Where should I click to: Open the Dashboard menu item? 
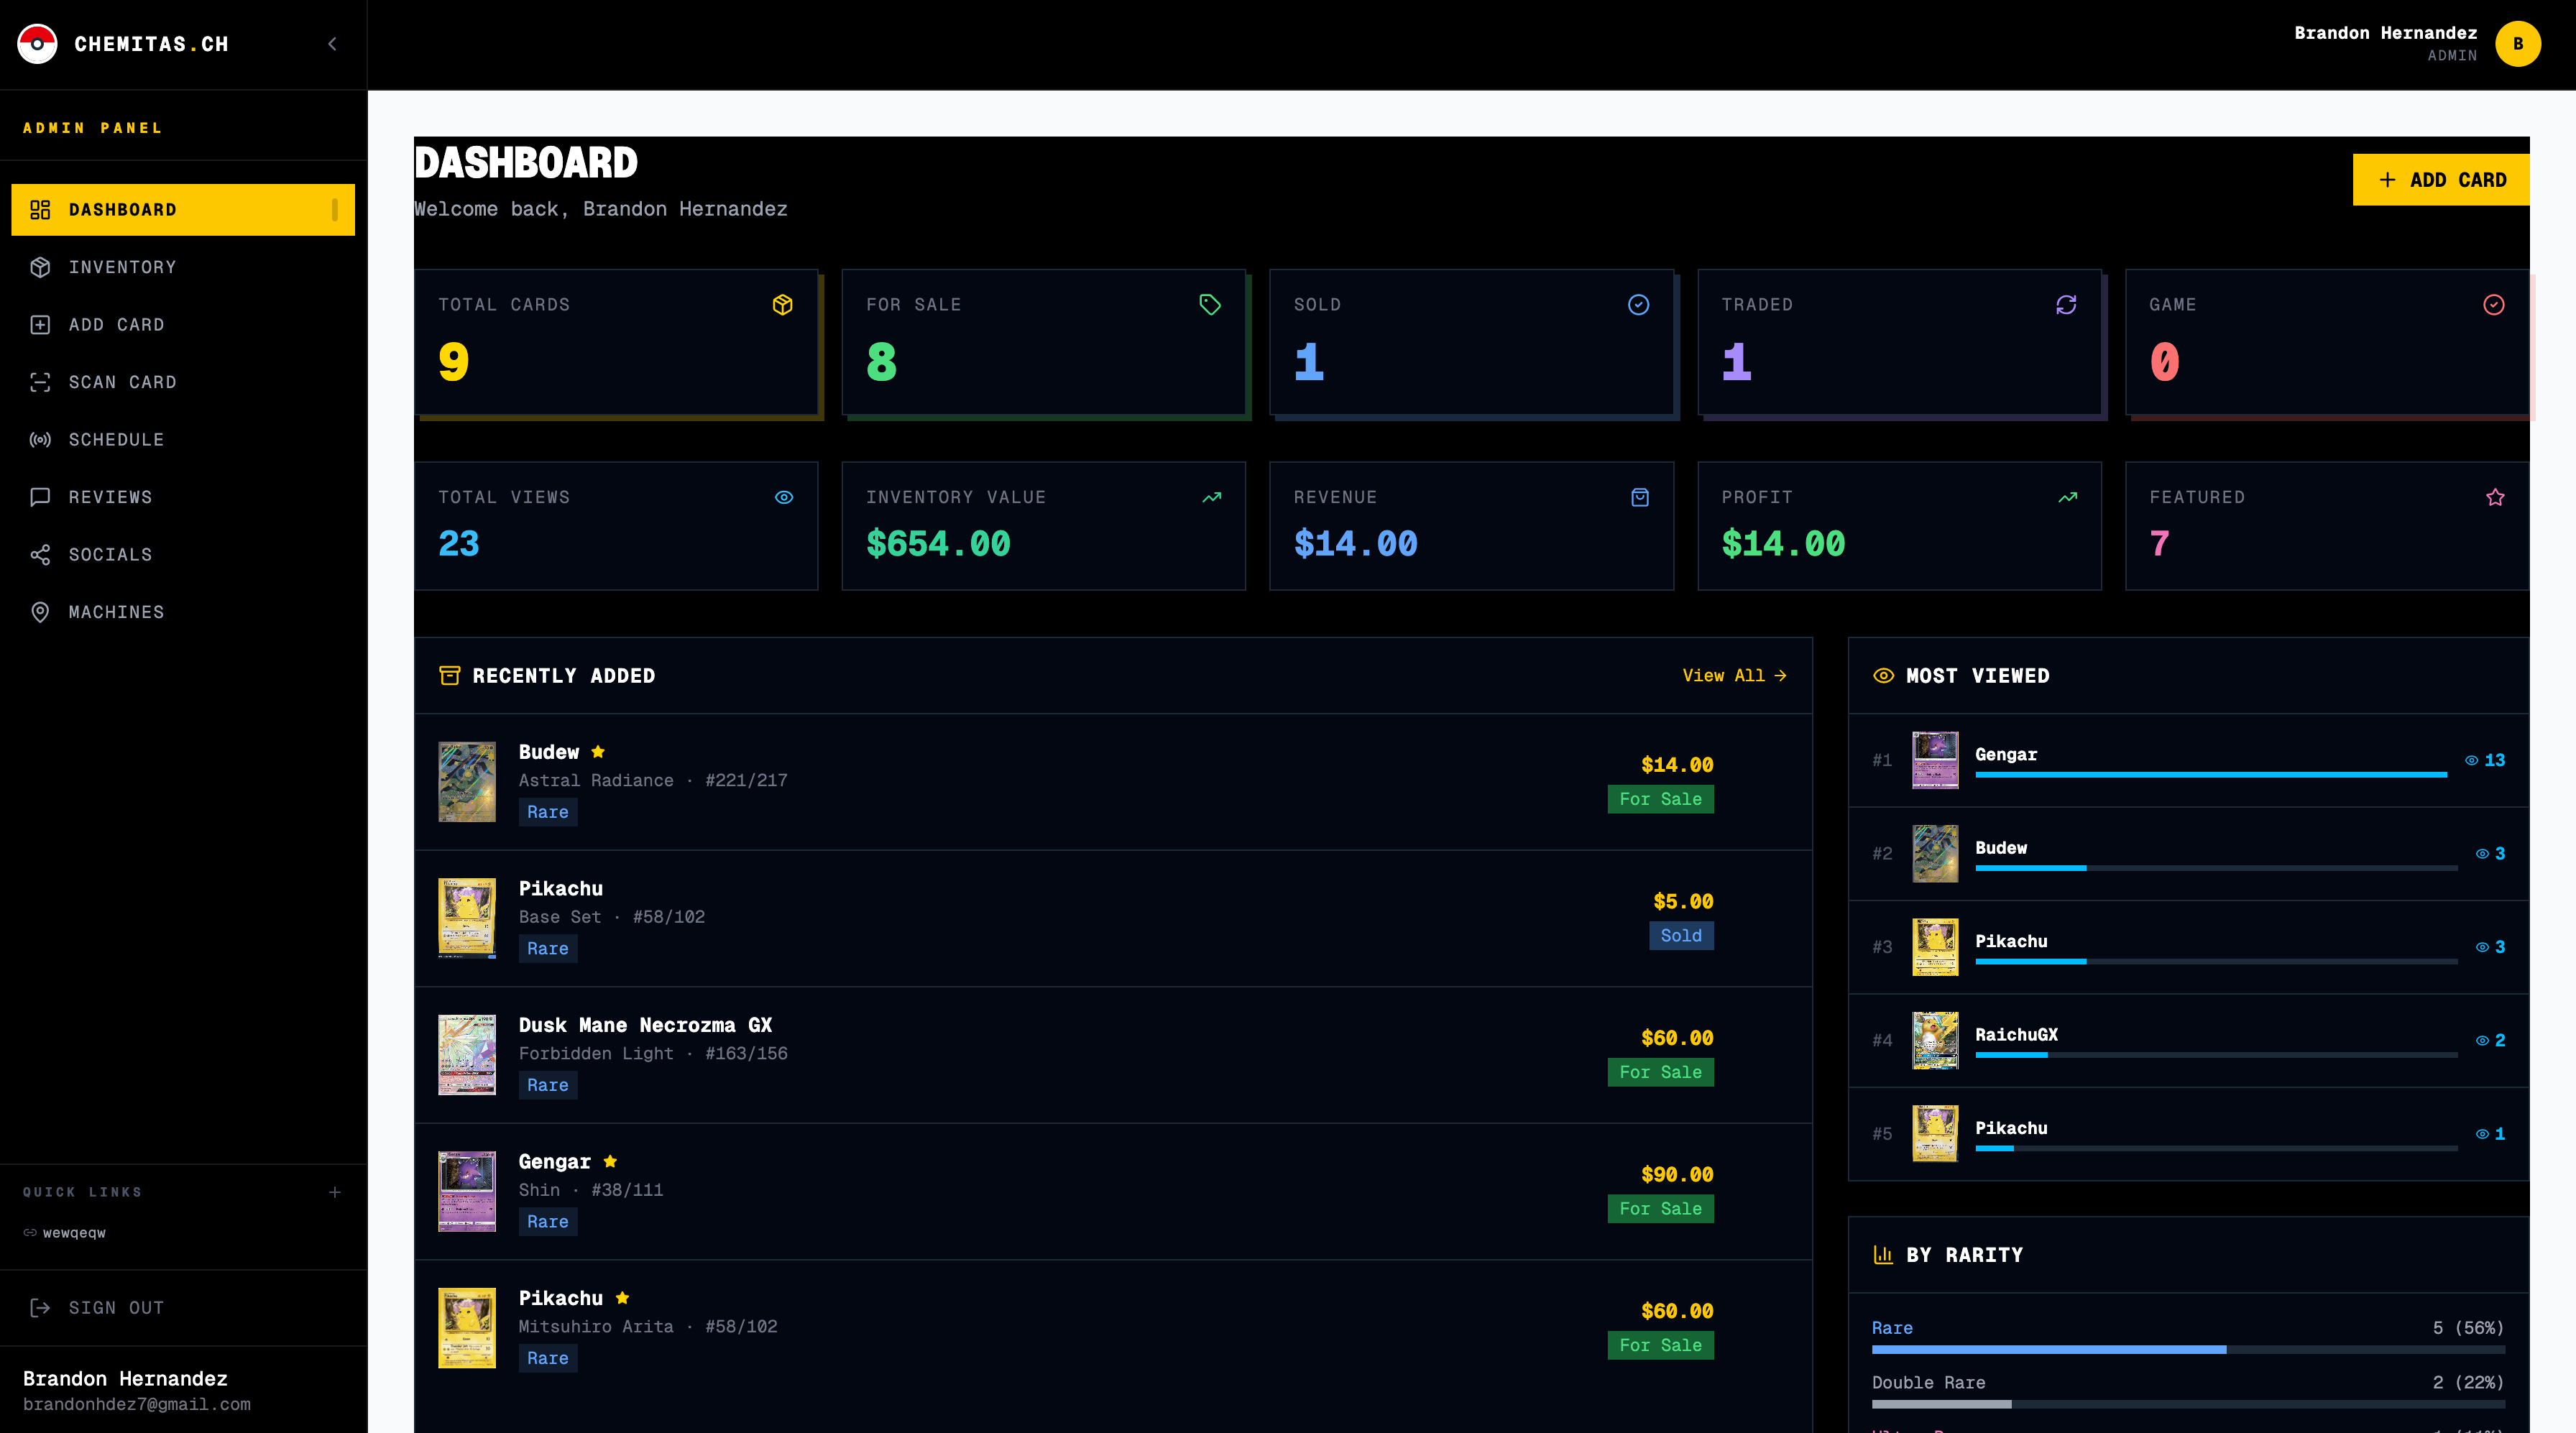pyautogui.click(x=183, y=210)
